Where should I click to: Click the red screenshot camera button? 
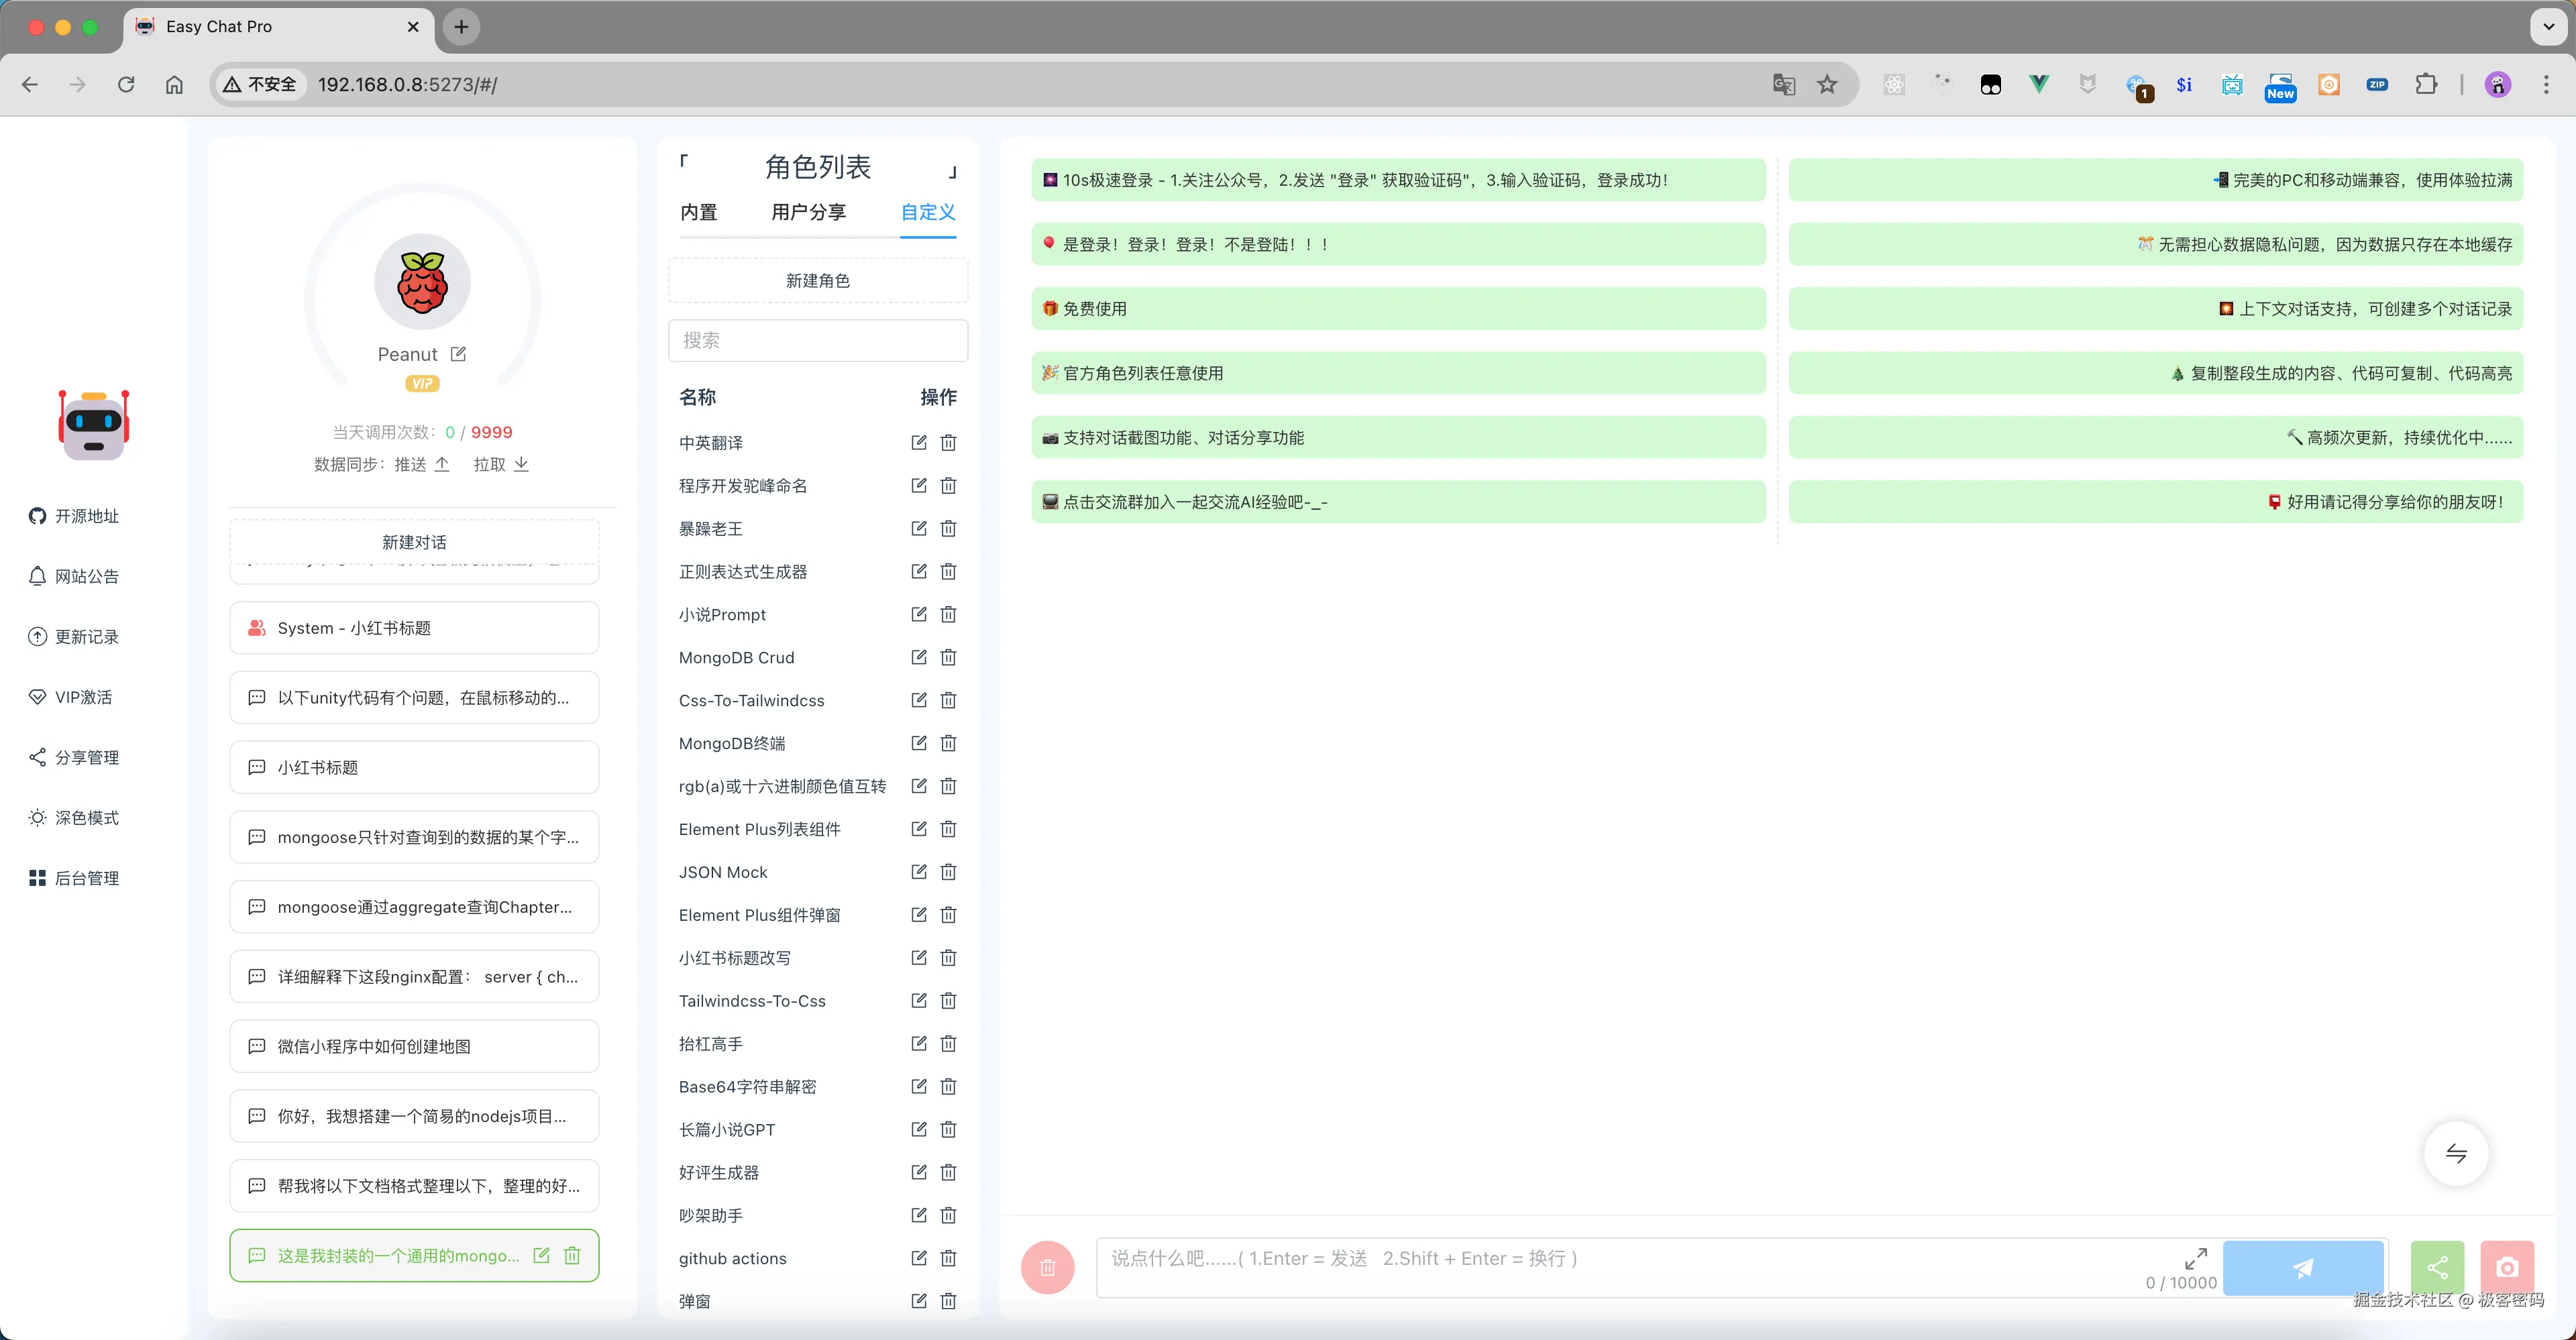pyautogui.click(x=2506, y=1267)
